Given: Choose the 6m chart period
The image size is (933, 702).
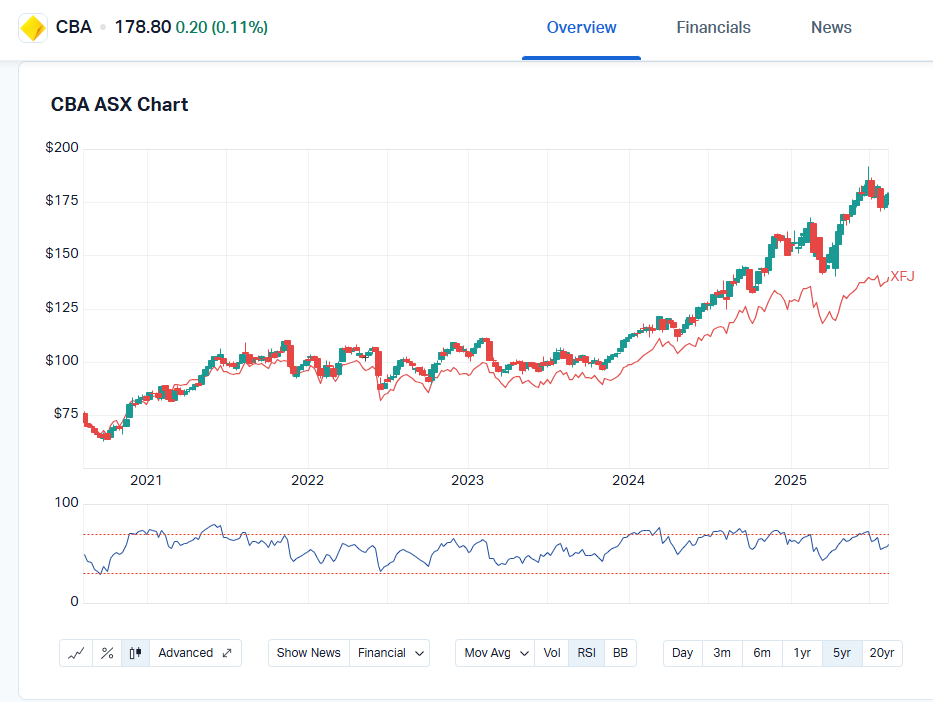Looking at the screenshot, I should (x=762, y=653).
